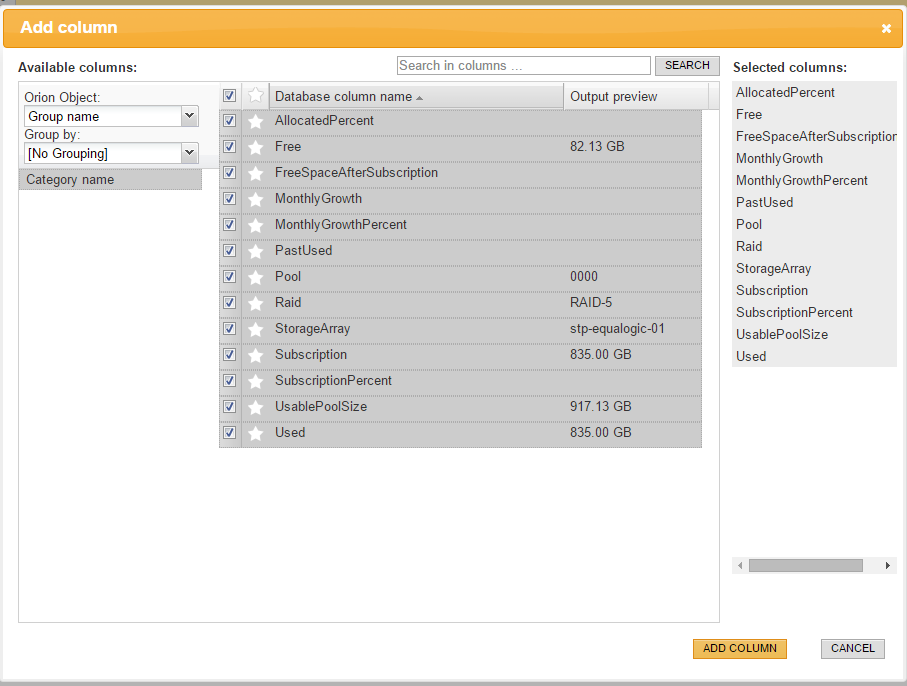Uncheck the MonthlyGrowth checkbox
The width and height of the screenshot is (907, 686).
click(230, 198)
